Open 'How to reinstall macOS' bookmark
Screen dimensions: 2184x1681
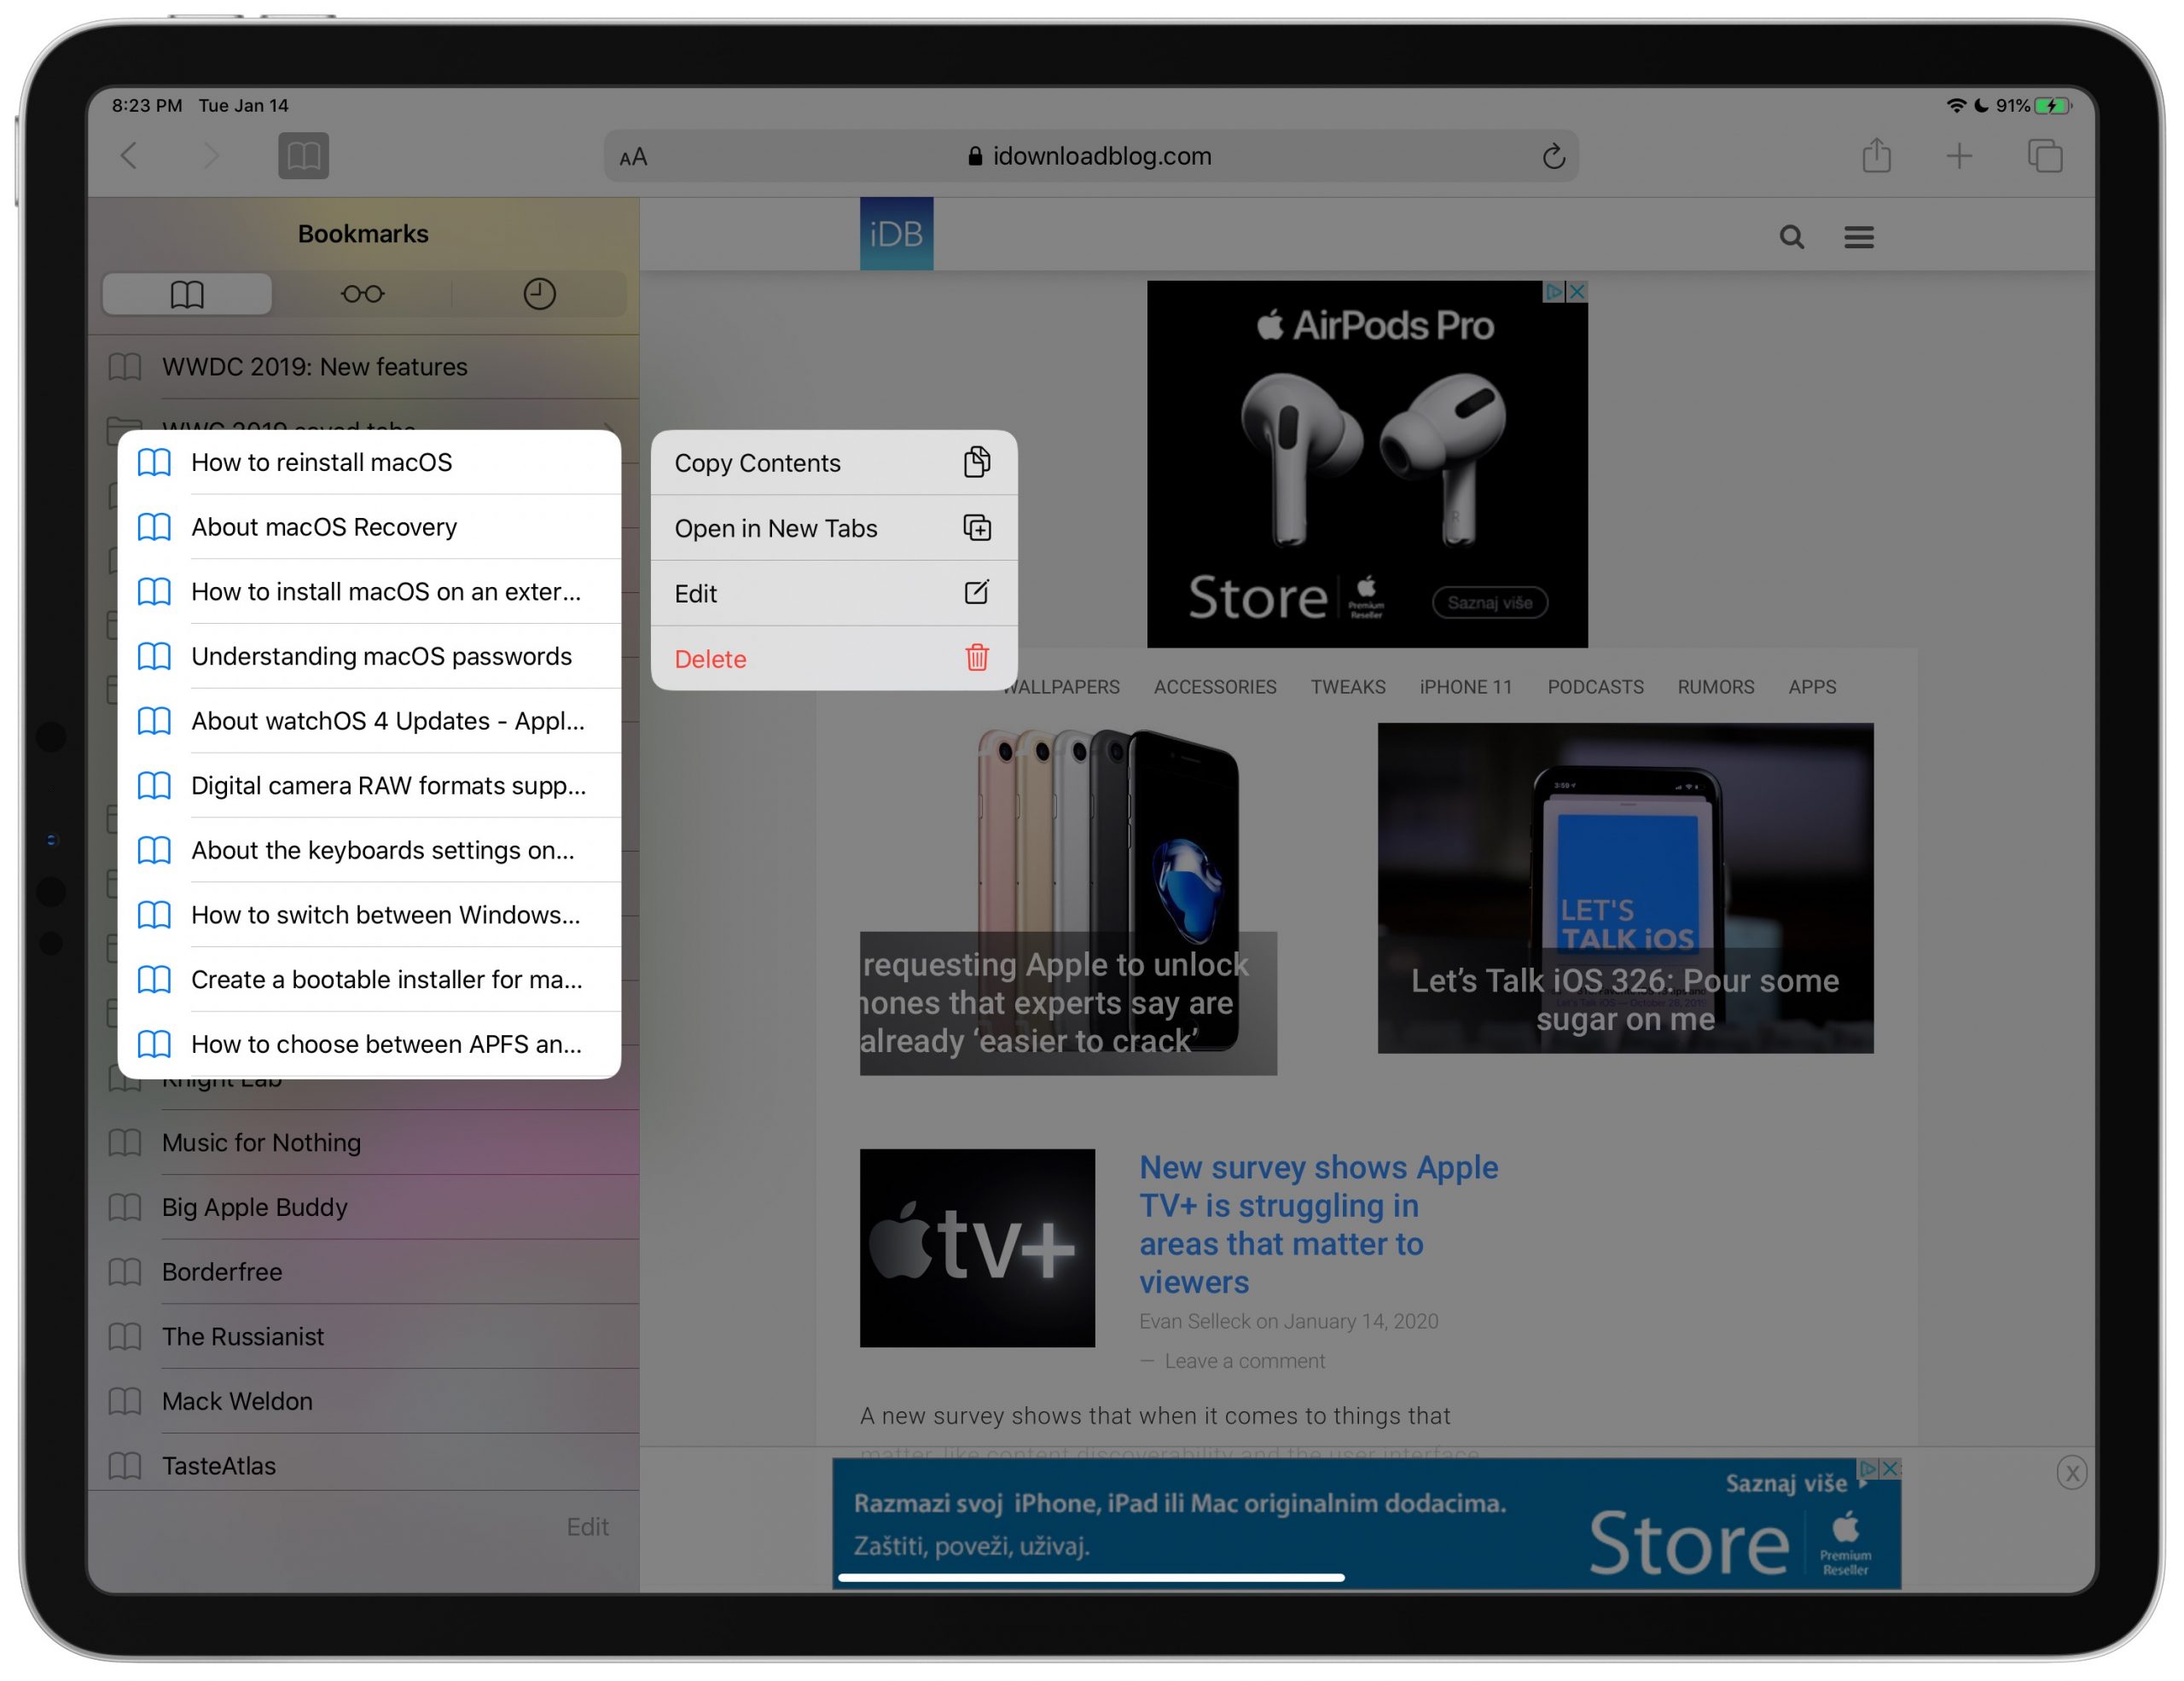click(369, 462)
